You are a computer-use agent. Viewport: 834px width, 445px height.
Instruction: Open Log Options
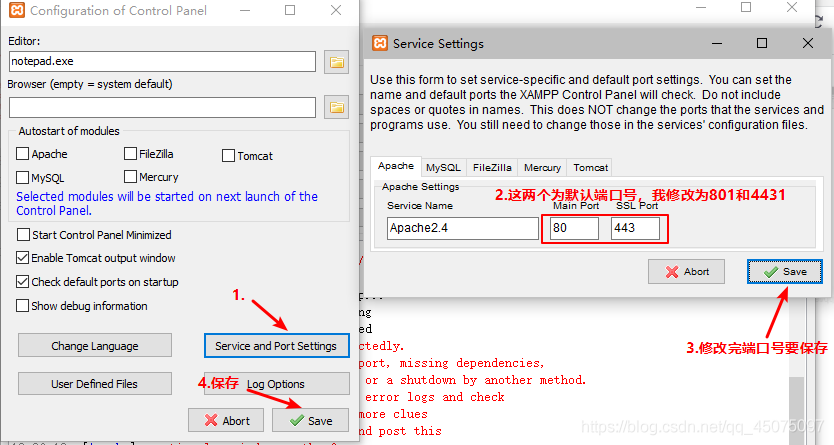click(276, 383)
